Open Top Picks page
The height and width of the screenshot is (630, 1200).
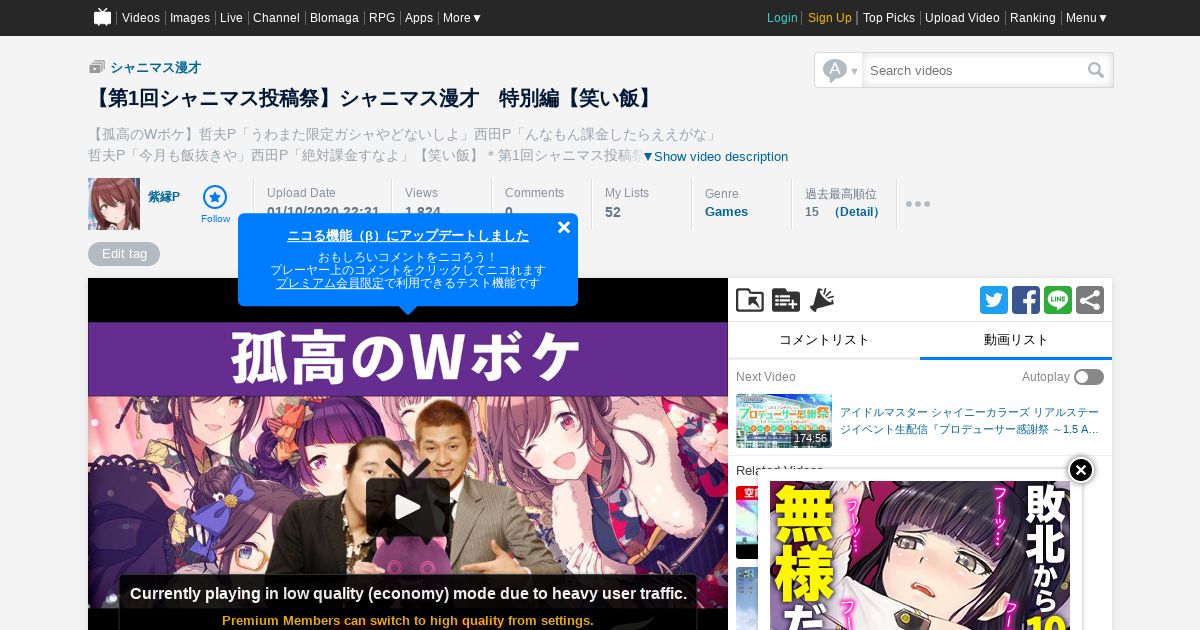889,18
